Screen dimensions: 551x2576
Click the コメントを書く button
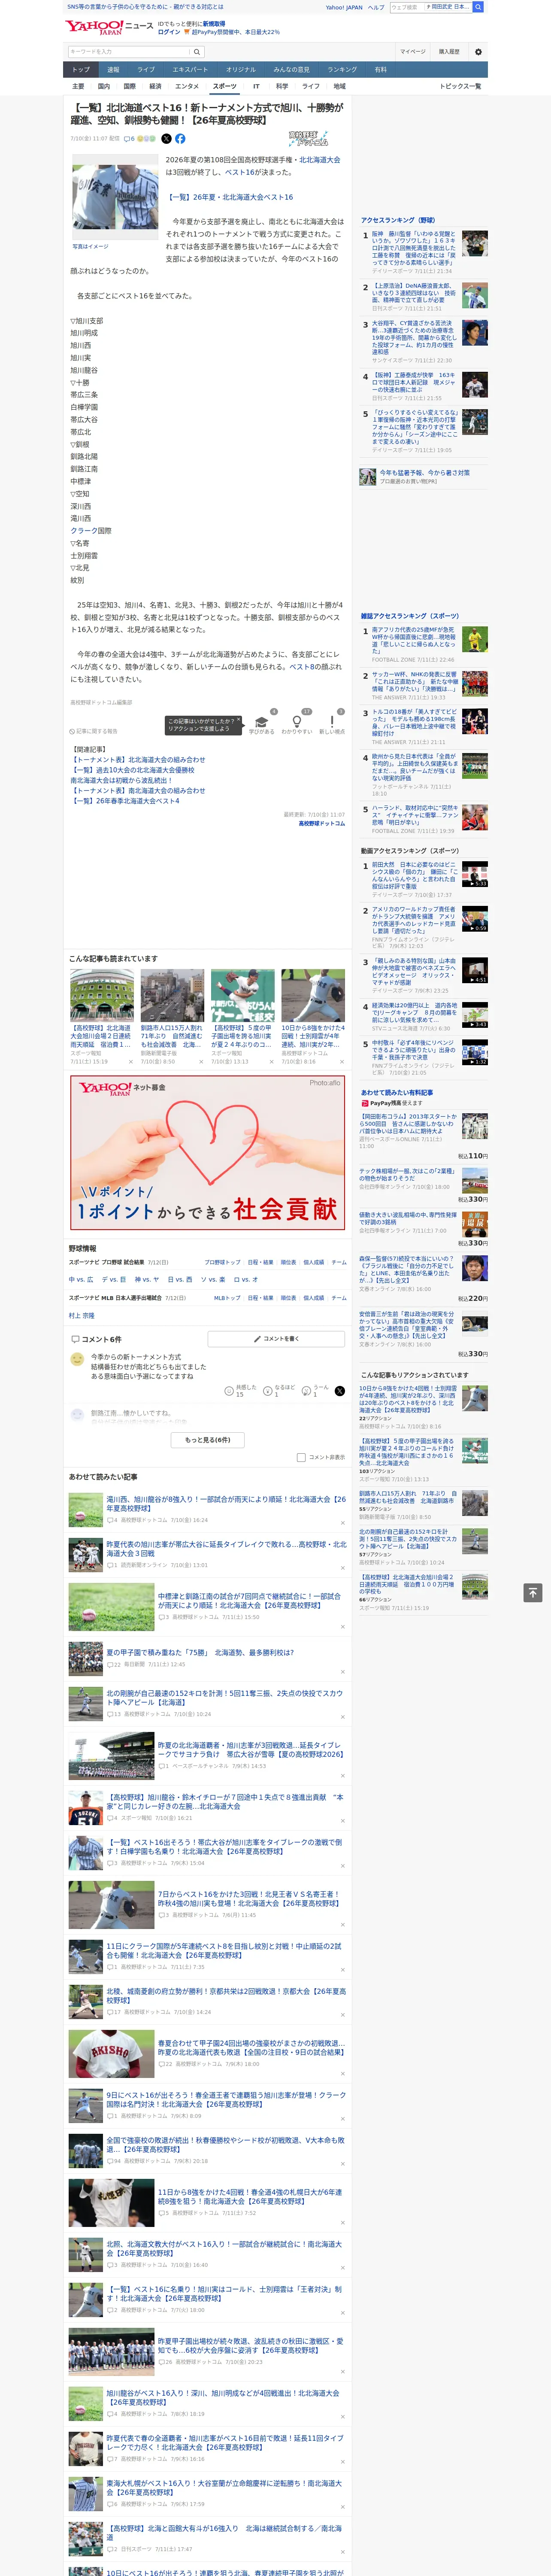click(x=276, y=1339)
